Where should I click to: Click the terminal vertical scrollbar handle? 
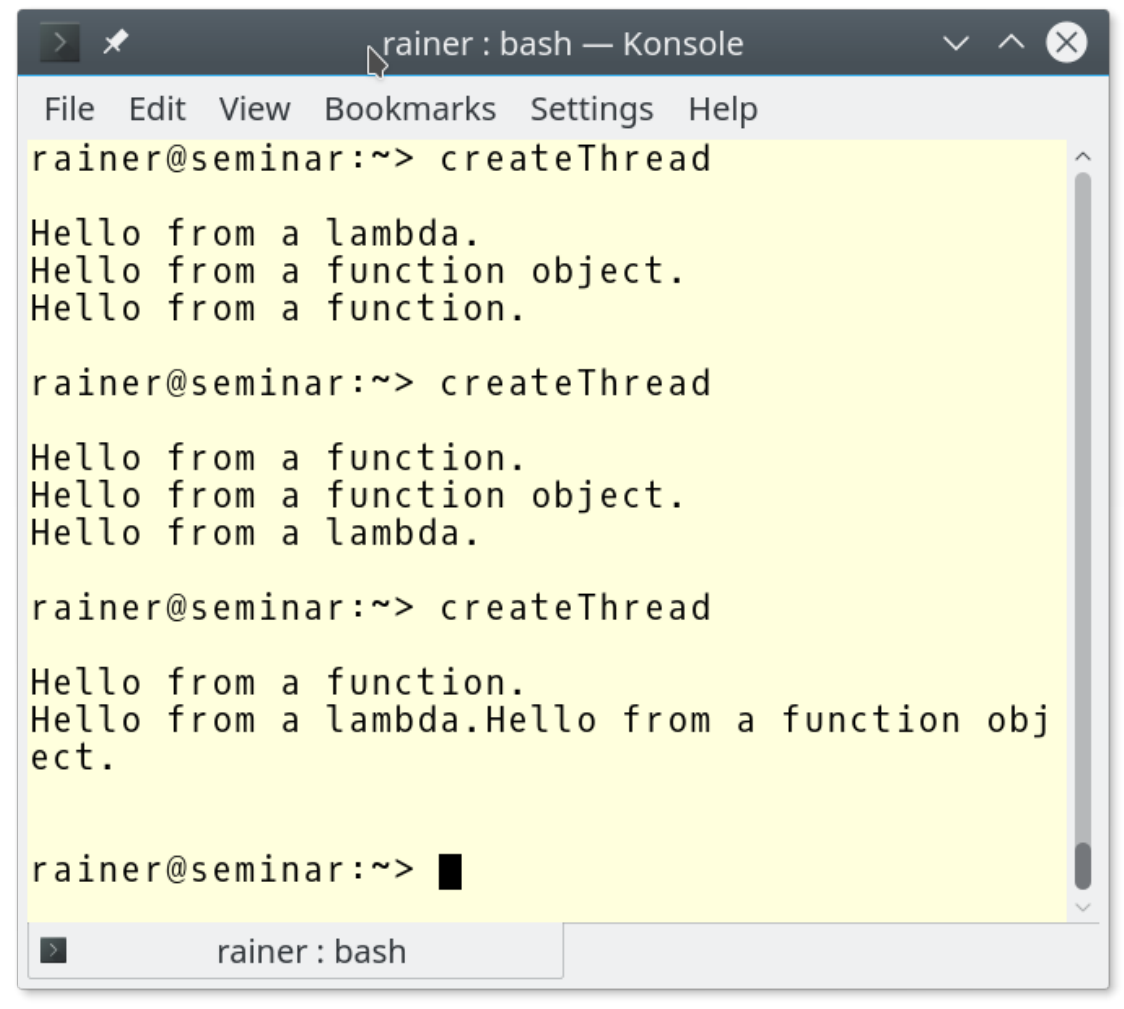tap(1082, 865)
